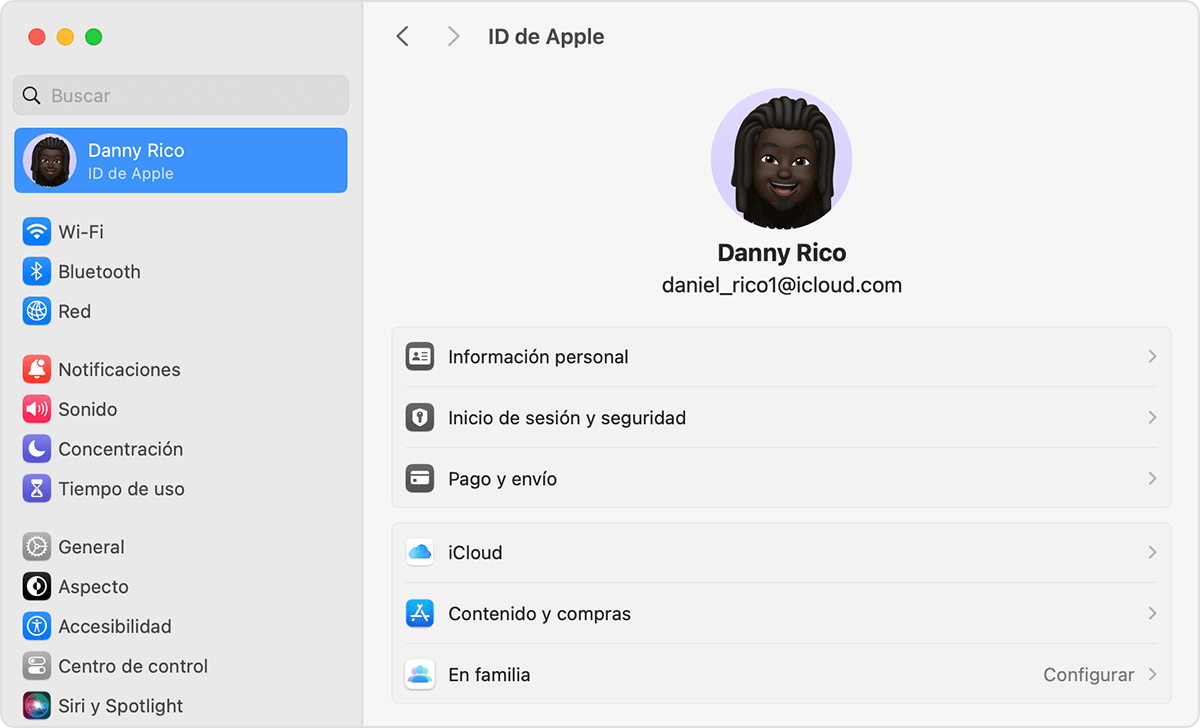Select the Contenido y compras App Store icon
The width and height of the screenshot is (1200, 728).
[419, 613]
